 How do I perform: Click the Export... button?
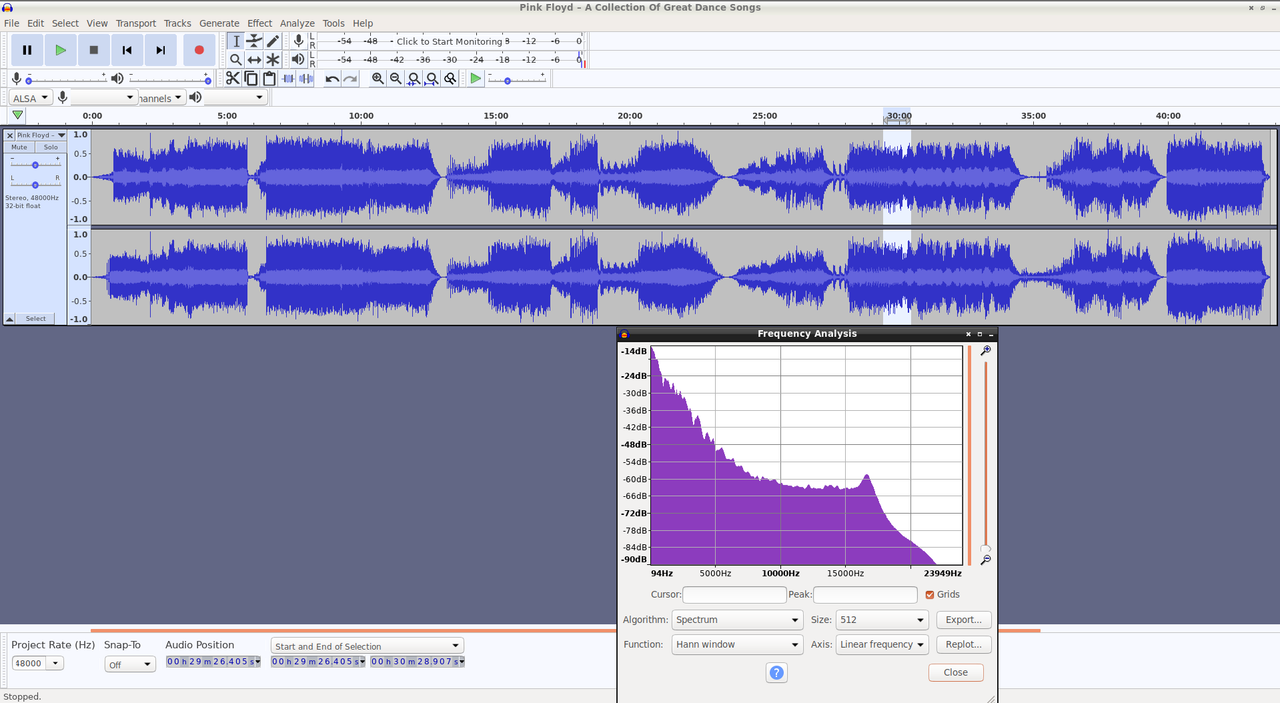(964, 620)
